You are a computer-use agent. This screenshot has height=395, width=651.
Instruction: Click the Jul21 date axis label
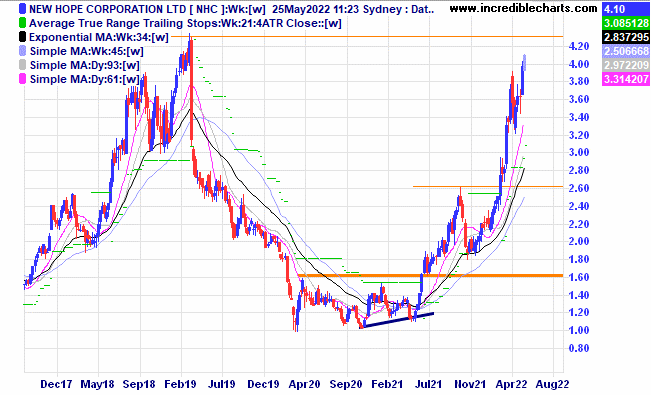coord(428,384)
